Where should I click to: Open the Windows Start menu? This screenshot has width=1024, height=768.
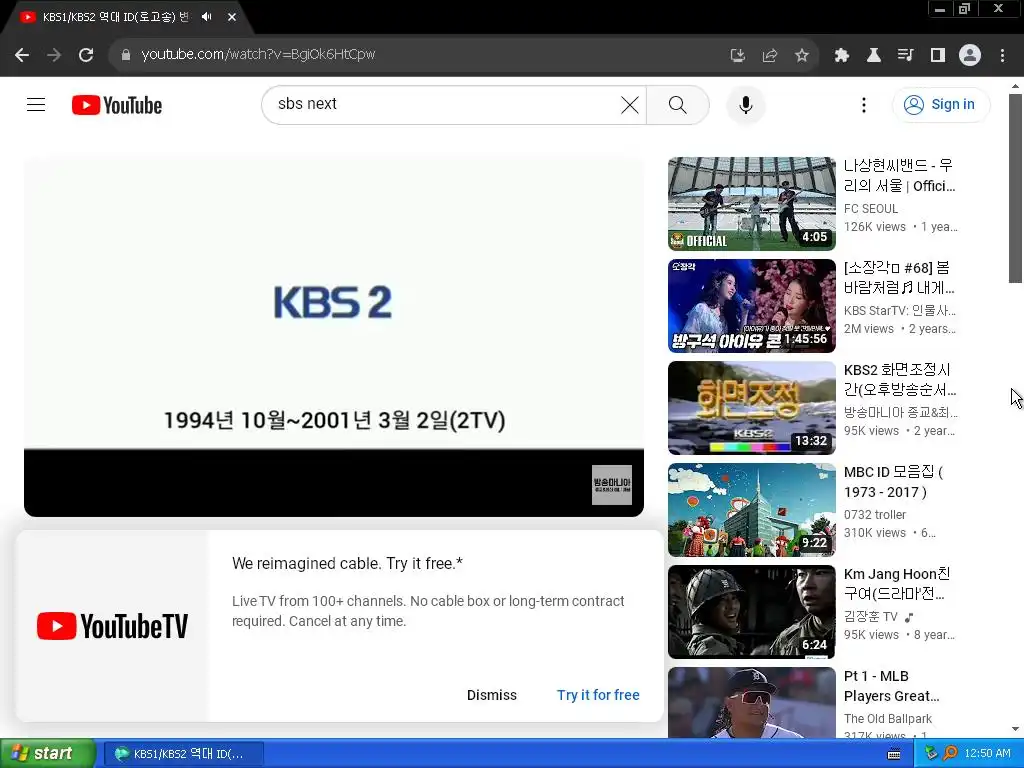(47, 754)
